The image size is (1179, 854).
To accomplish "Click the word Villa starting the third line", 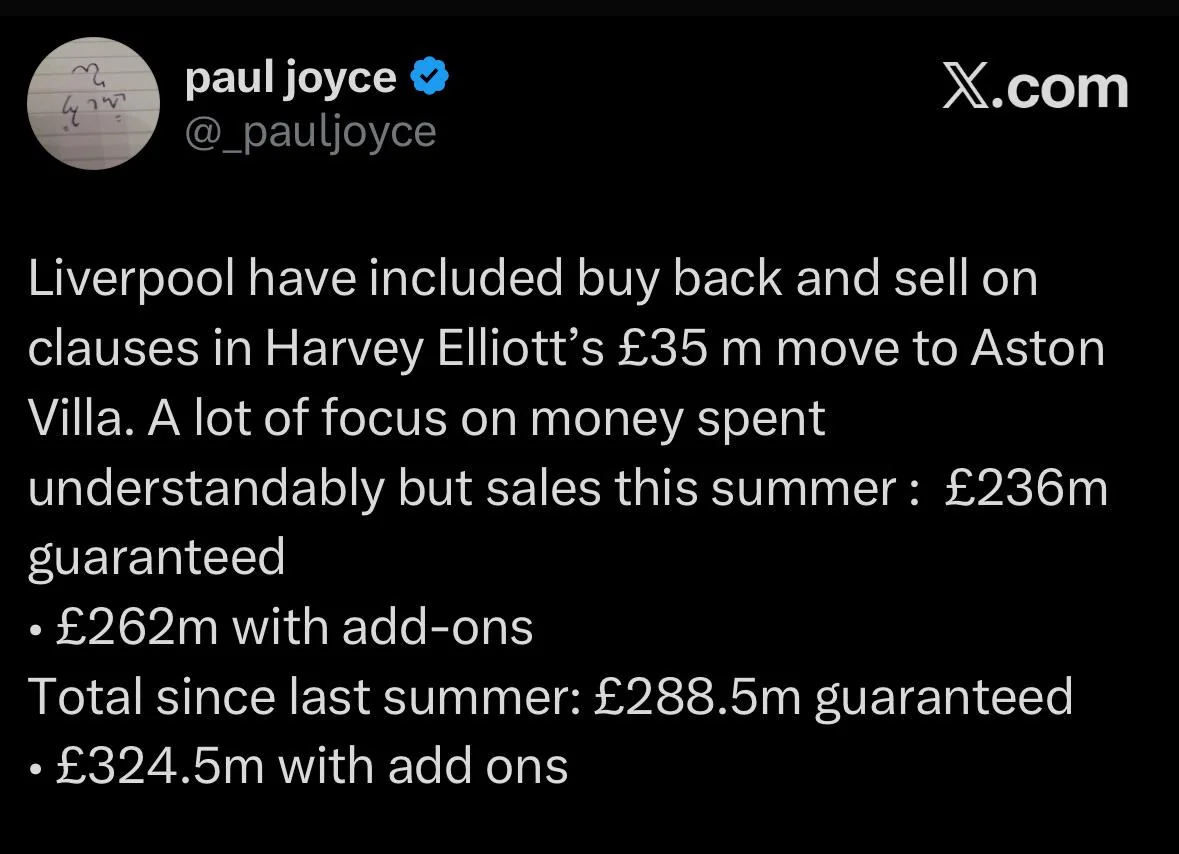I will point(76,418).
